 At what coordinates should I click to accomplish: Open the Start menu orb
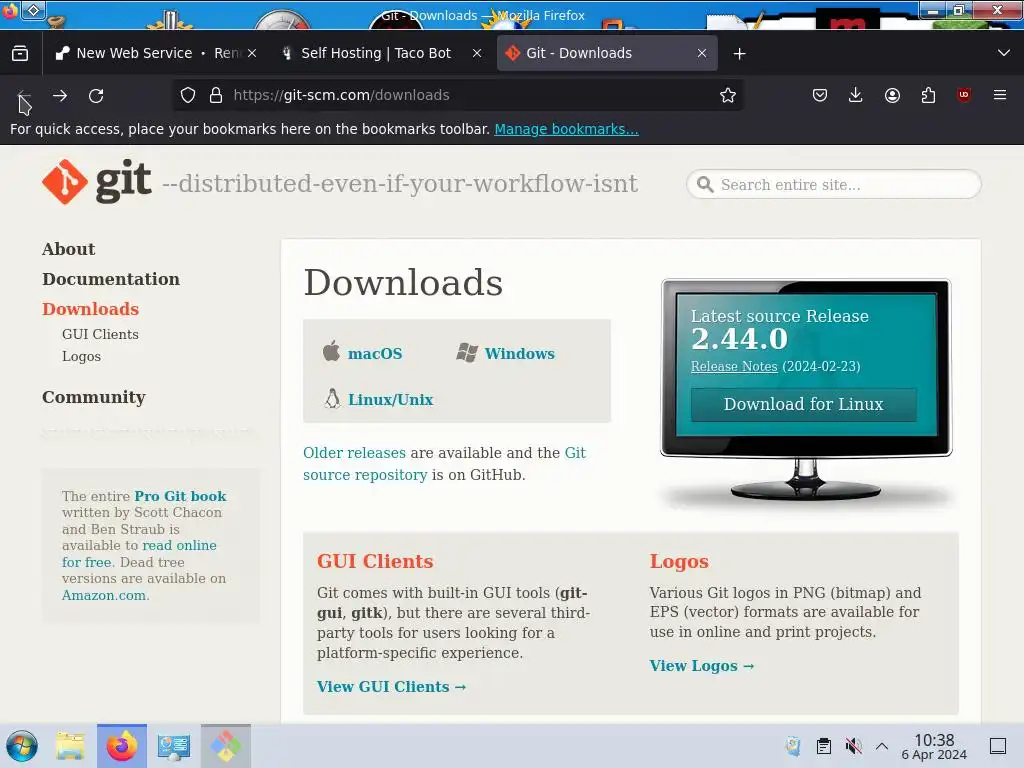point(22,746)
